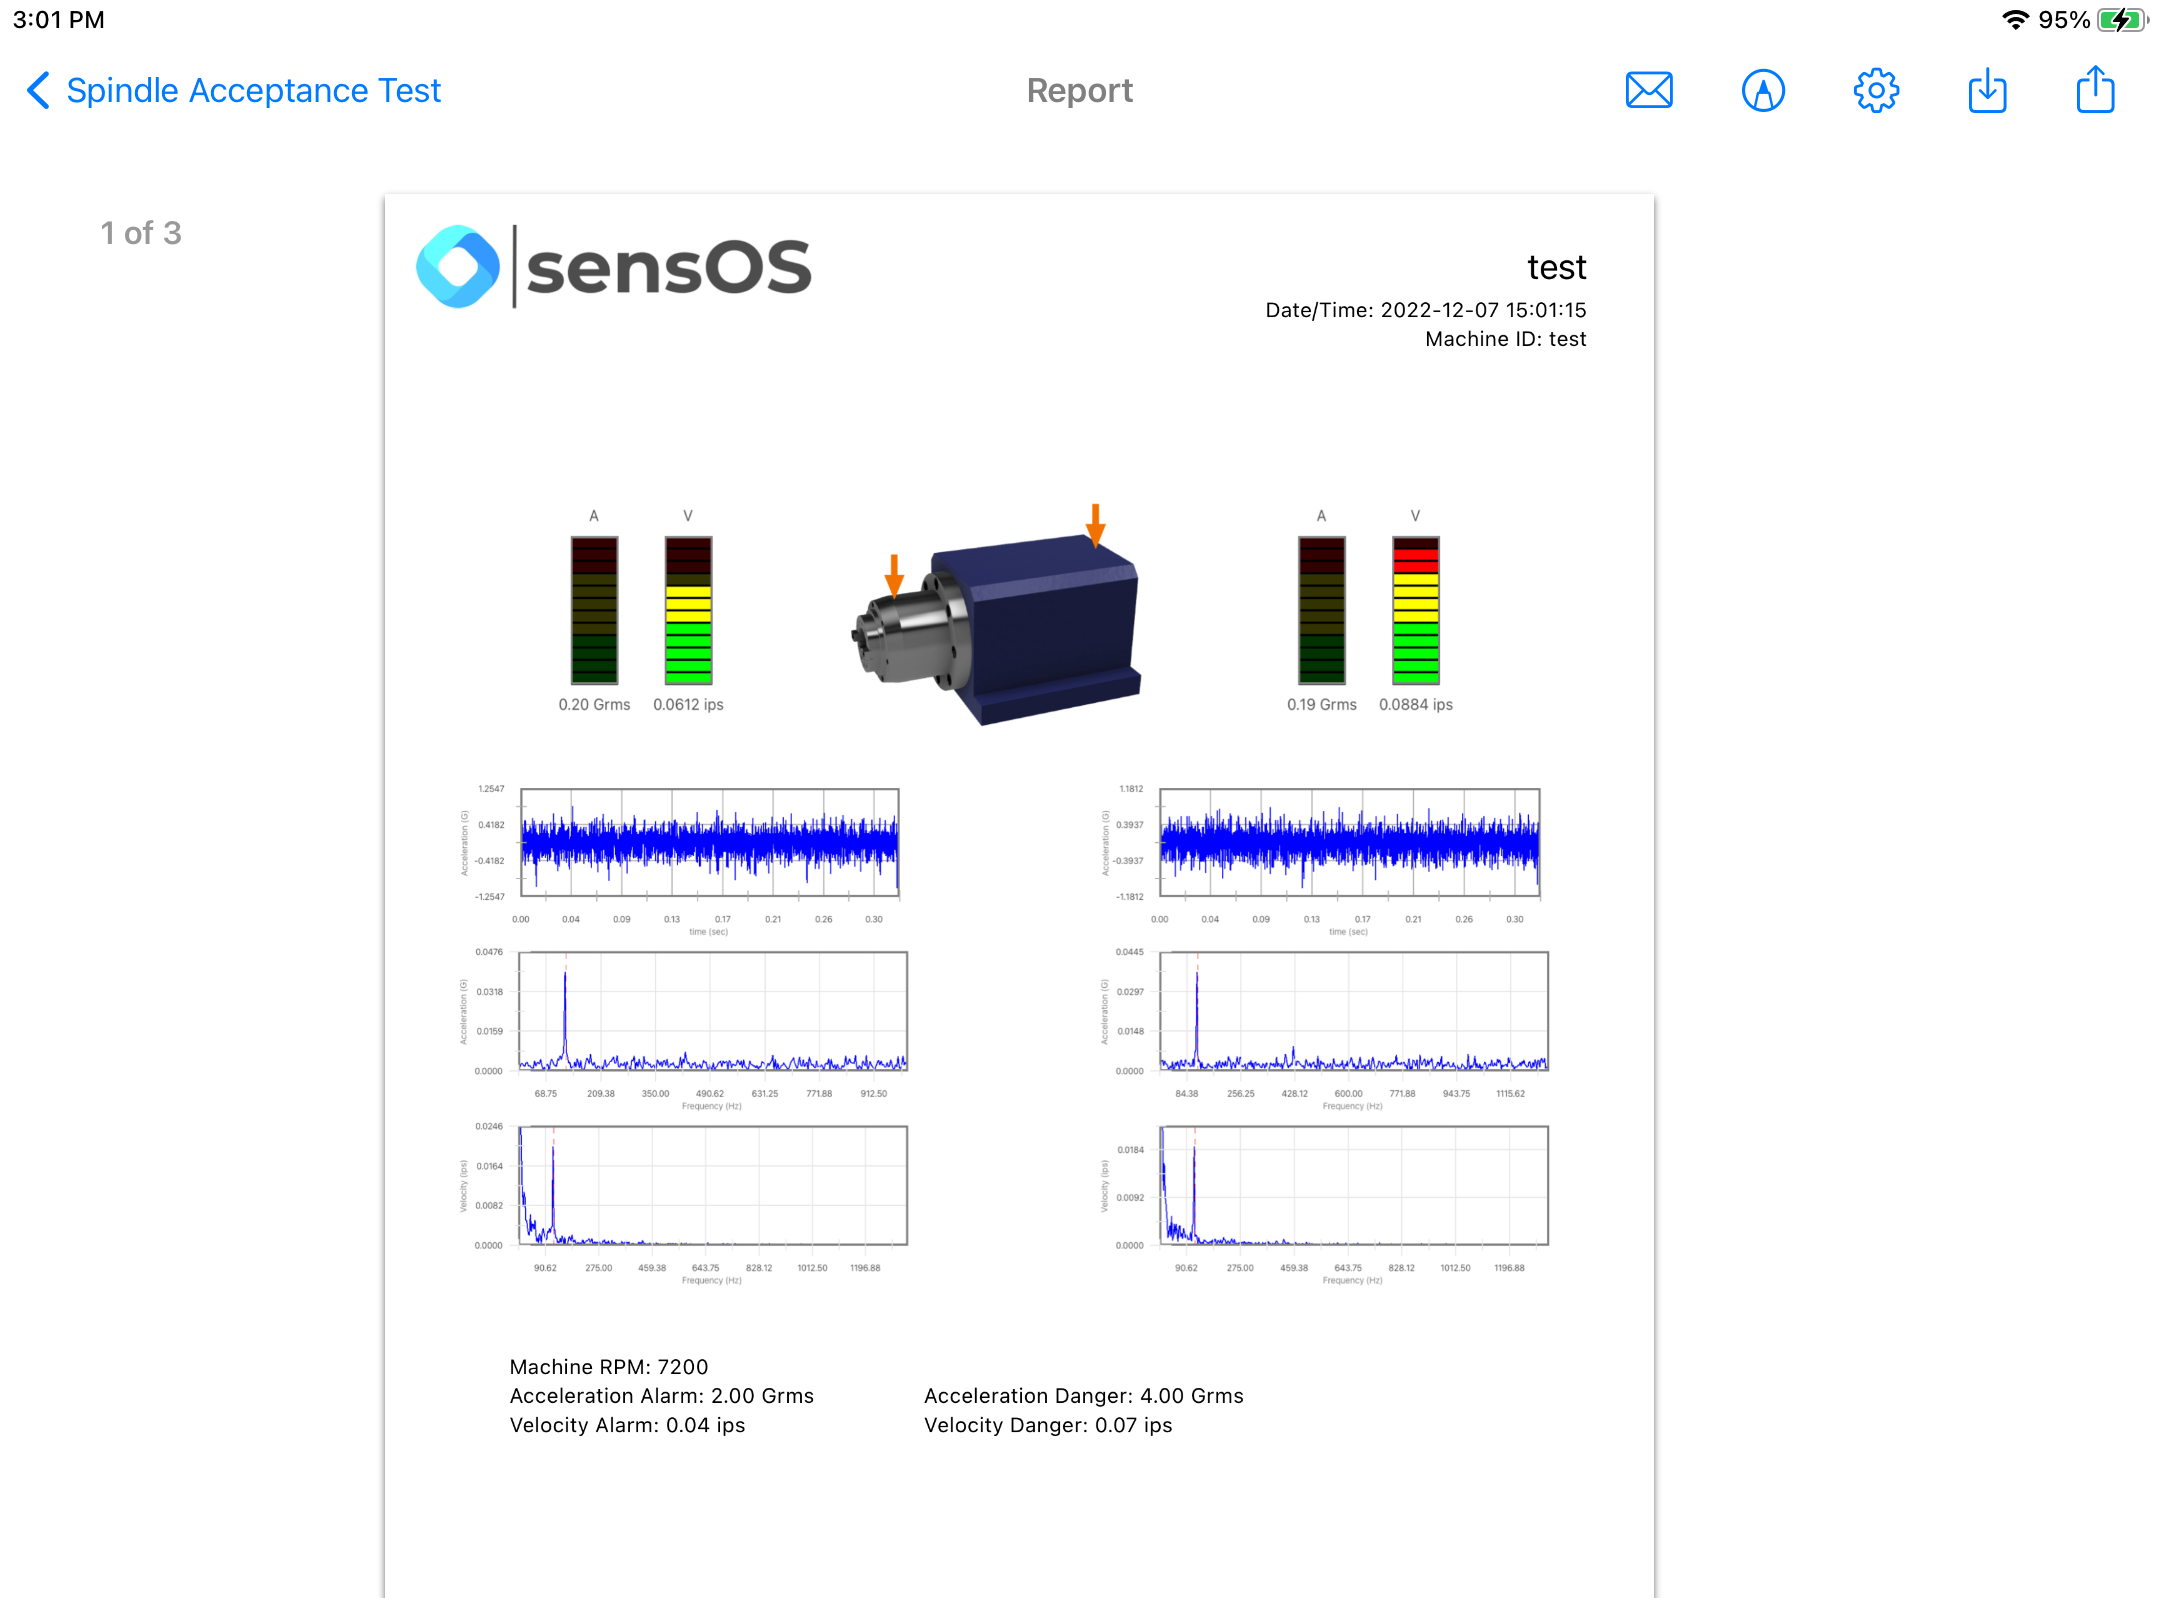Select the 0.0612 ips reading
This screenshot has height=1620, width=2160.
[x=688, y=705]
